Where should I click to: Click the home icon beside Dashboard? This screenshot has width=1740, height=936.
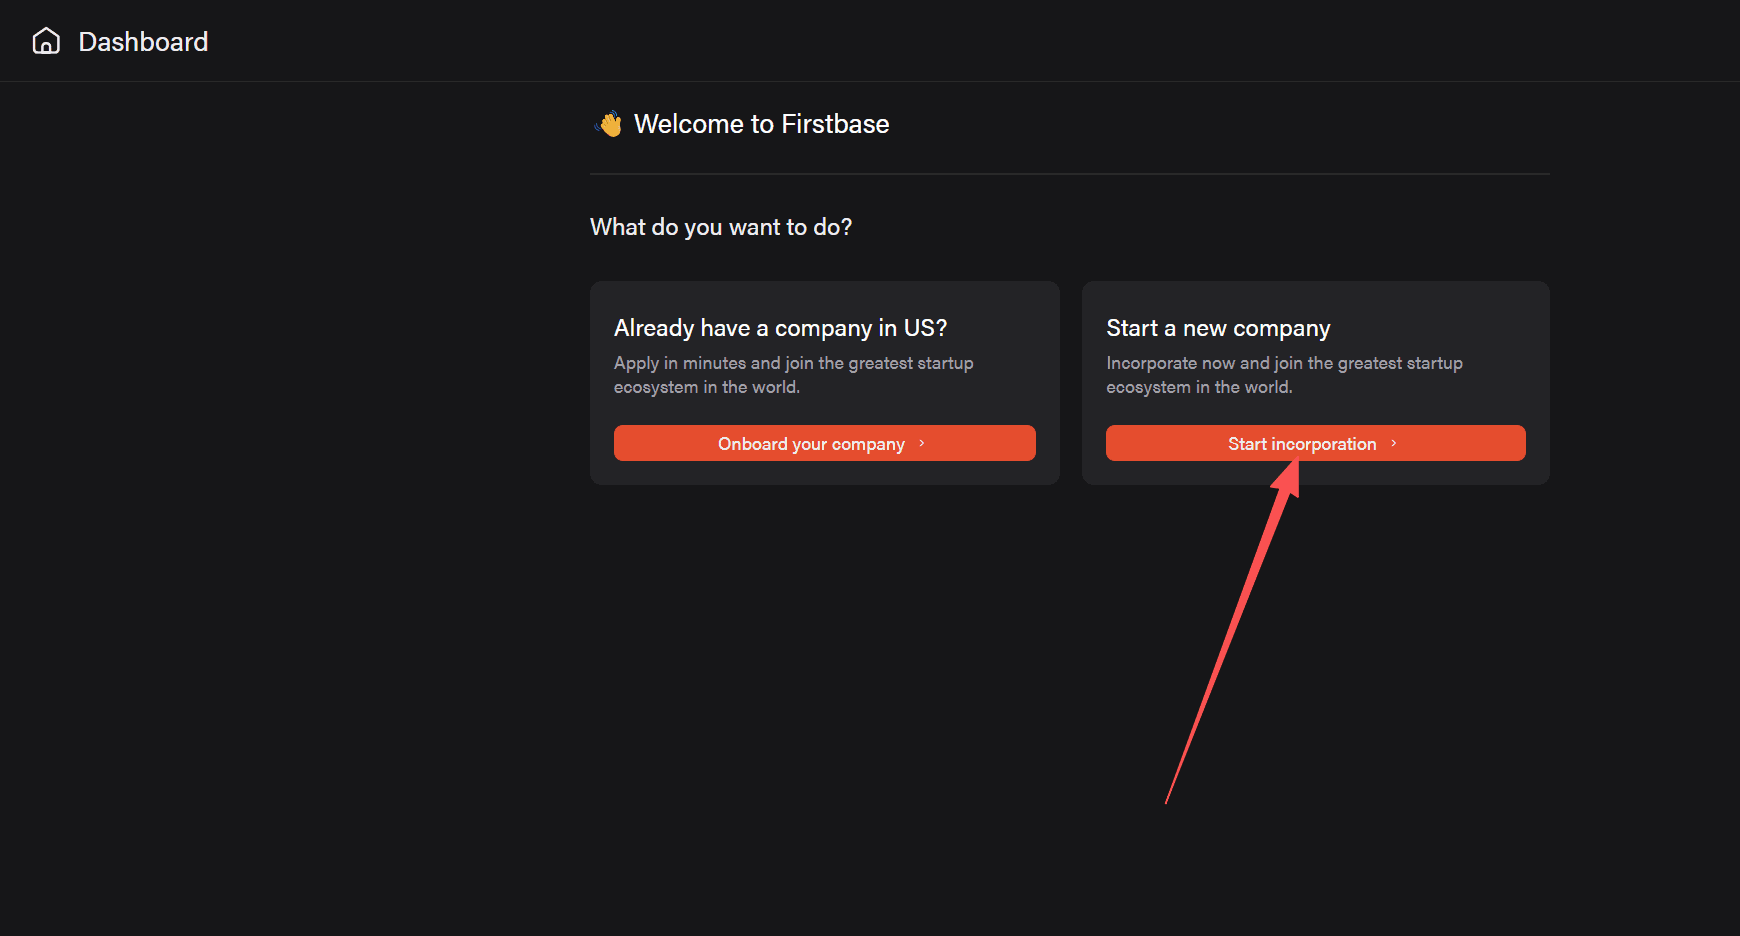[x=46, y=41]
